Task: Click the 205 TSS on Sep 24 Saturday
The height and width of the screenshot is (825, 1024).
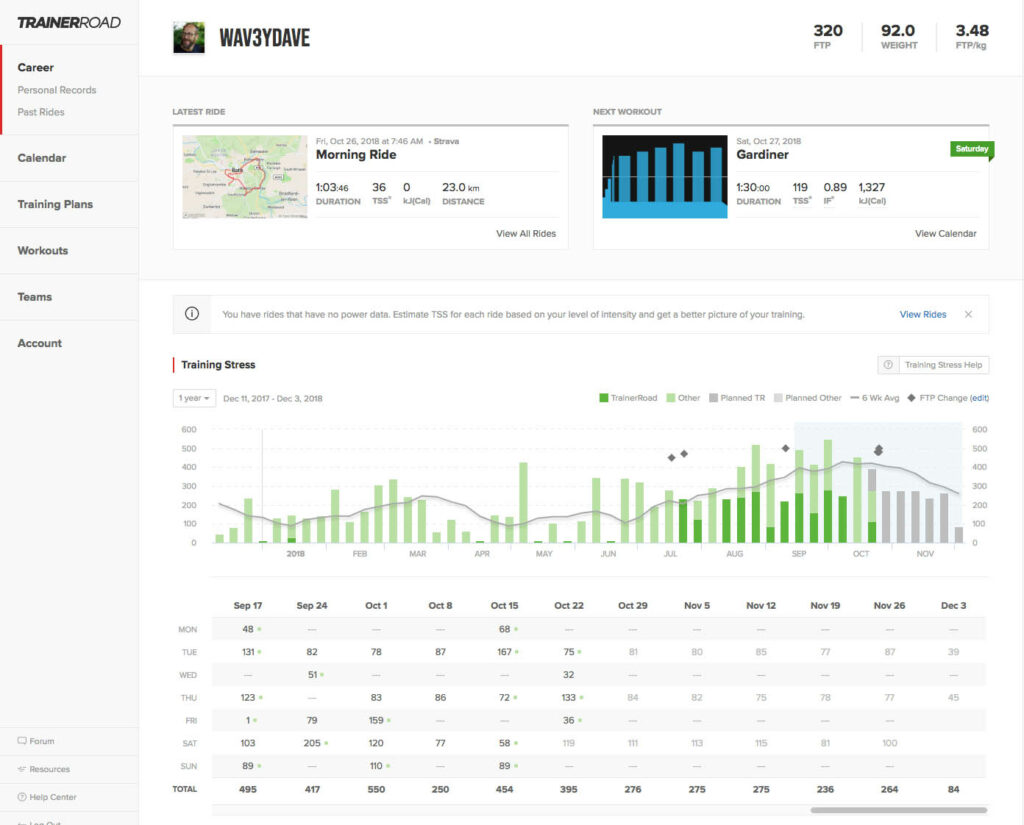Action: pyautogui.click(x=312, y=743)
